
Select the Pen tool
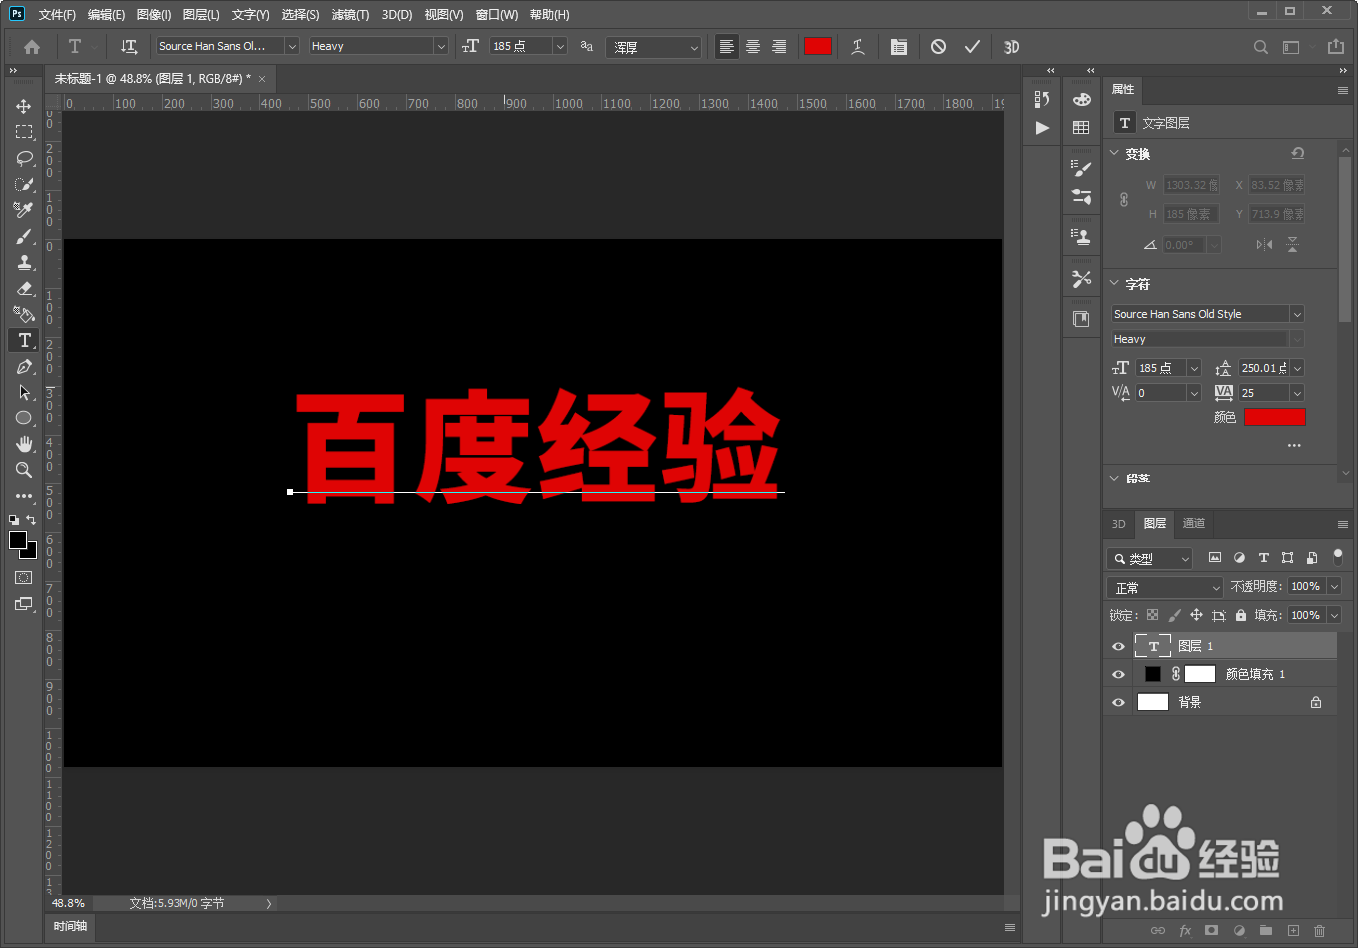(x=23, y=366)
